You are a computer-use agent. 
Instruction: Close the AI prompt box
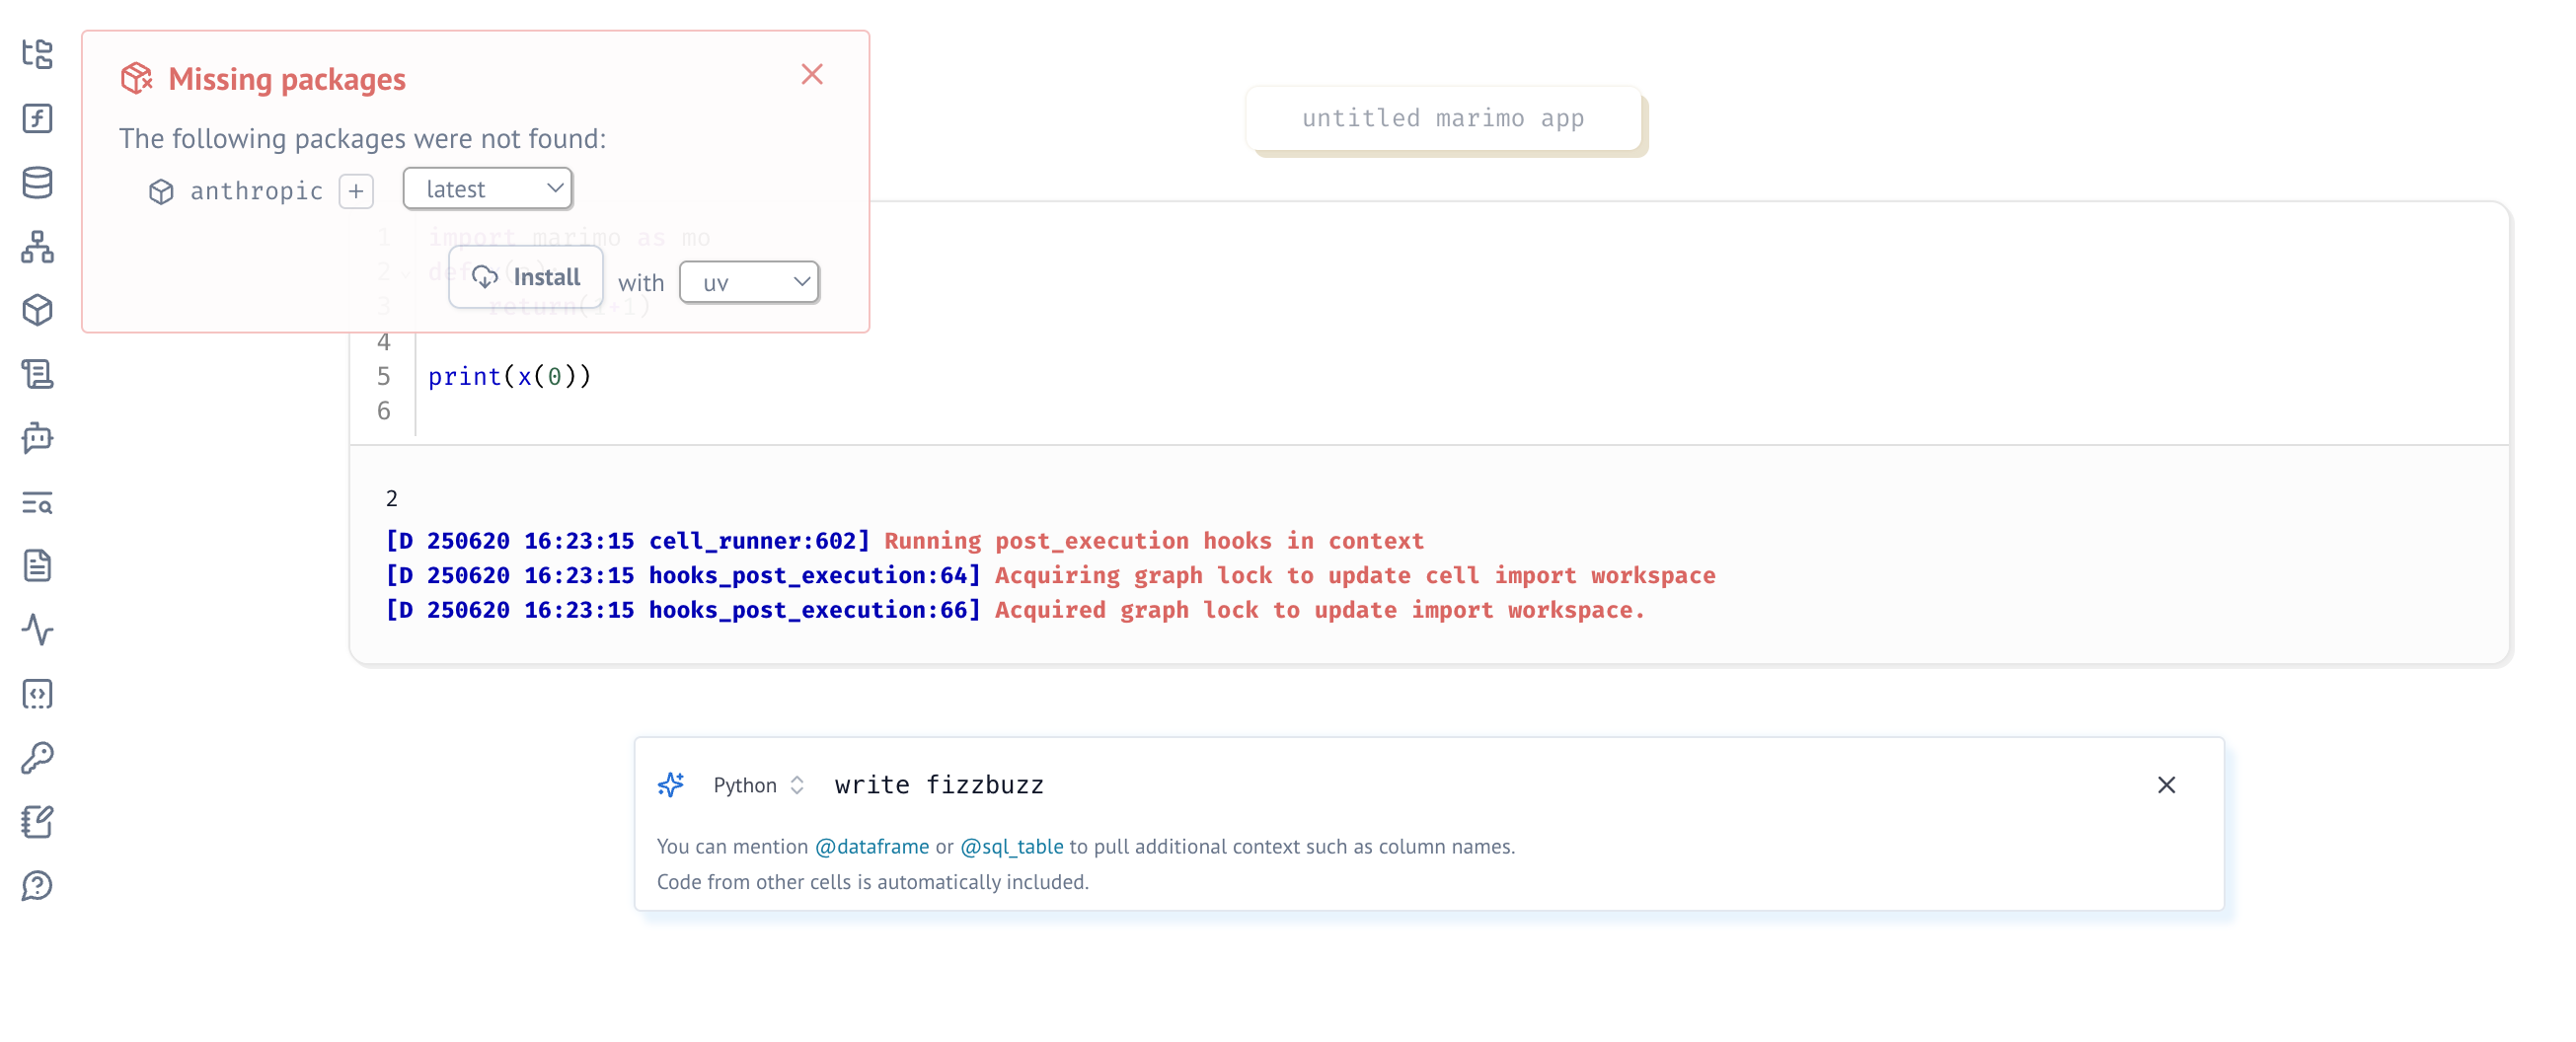(2166, 785)
